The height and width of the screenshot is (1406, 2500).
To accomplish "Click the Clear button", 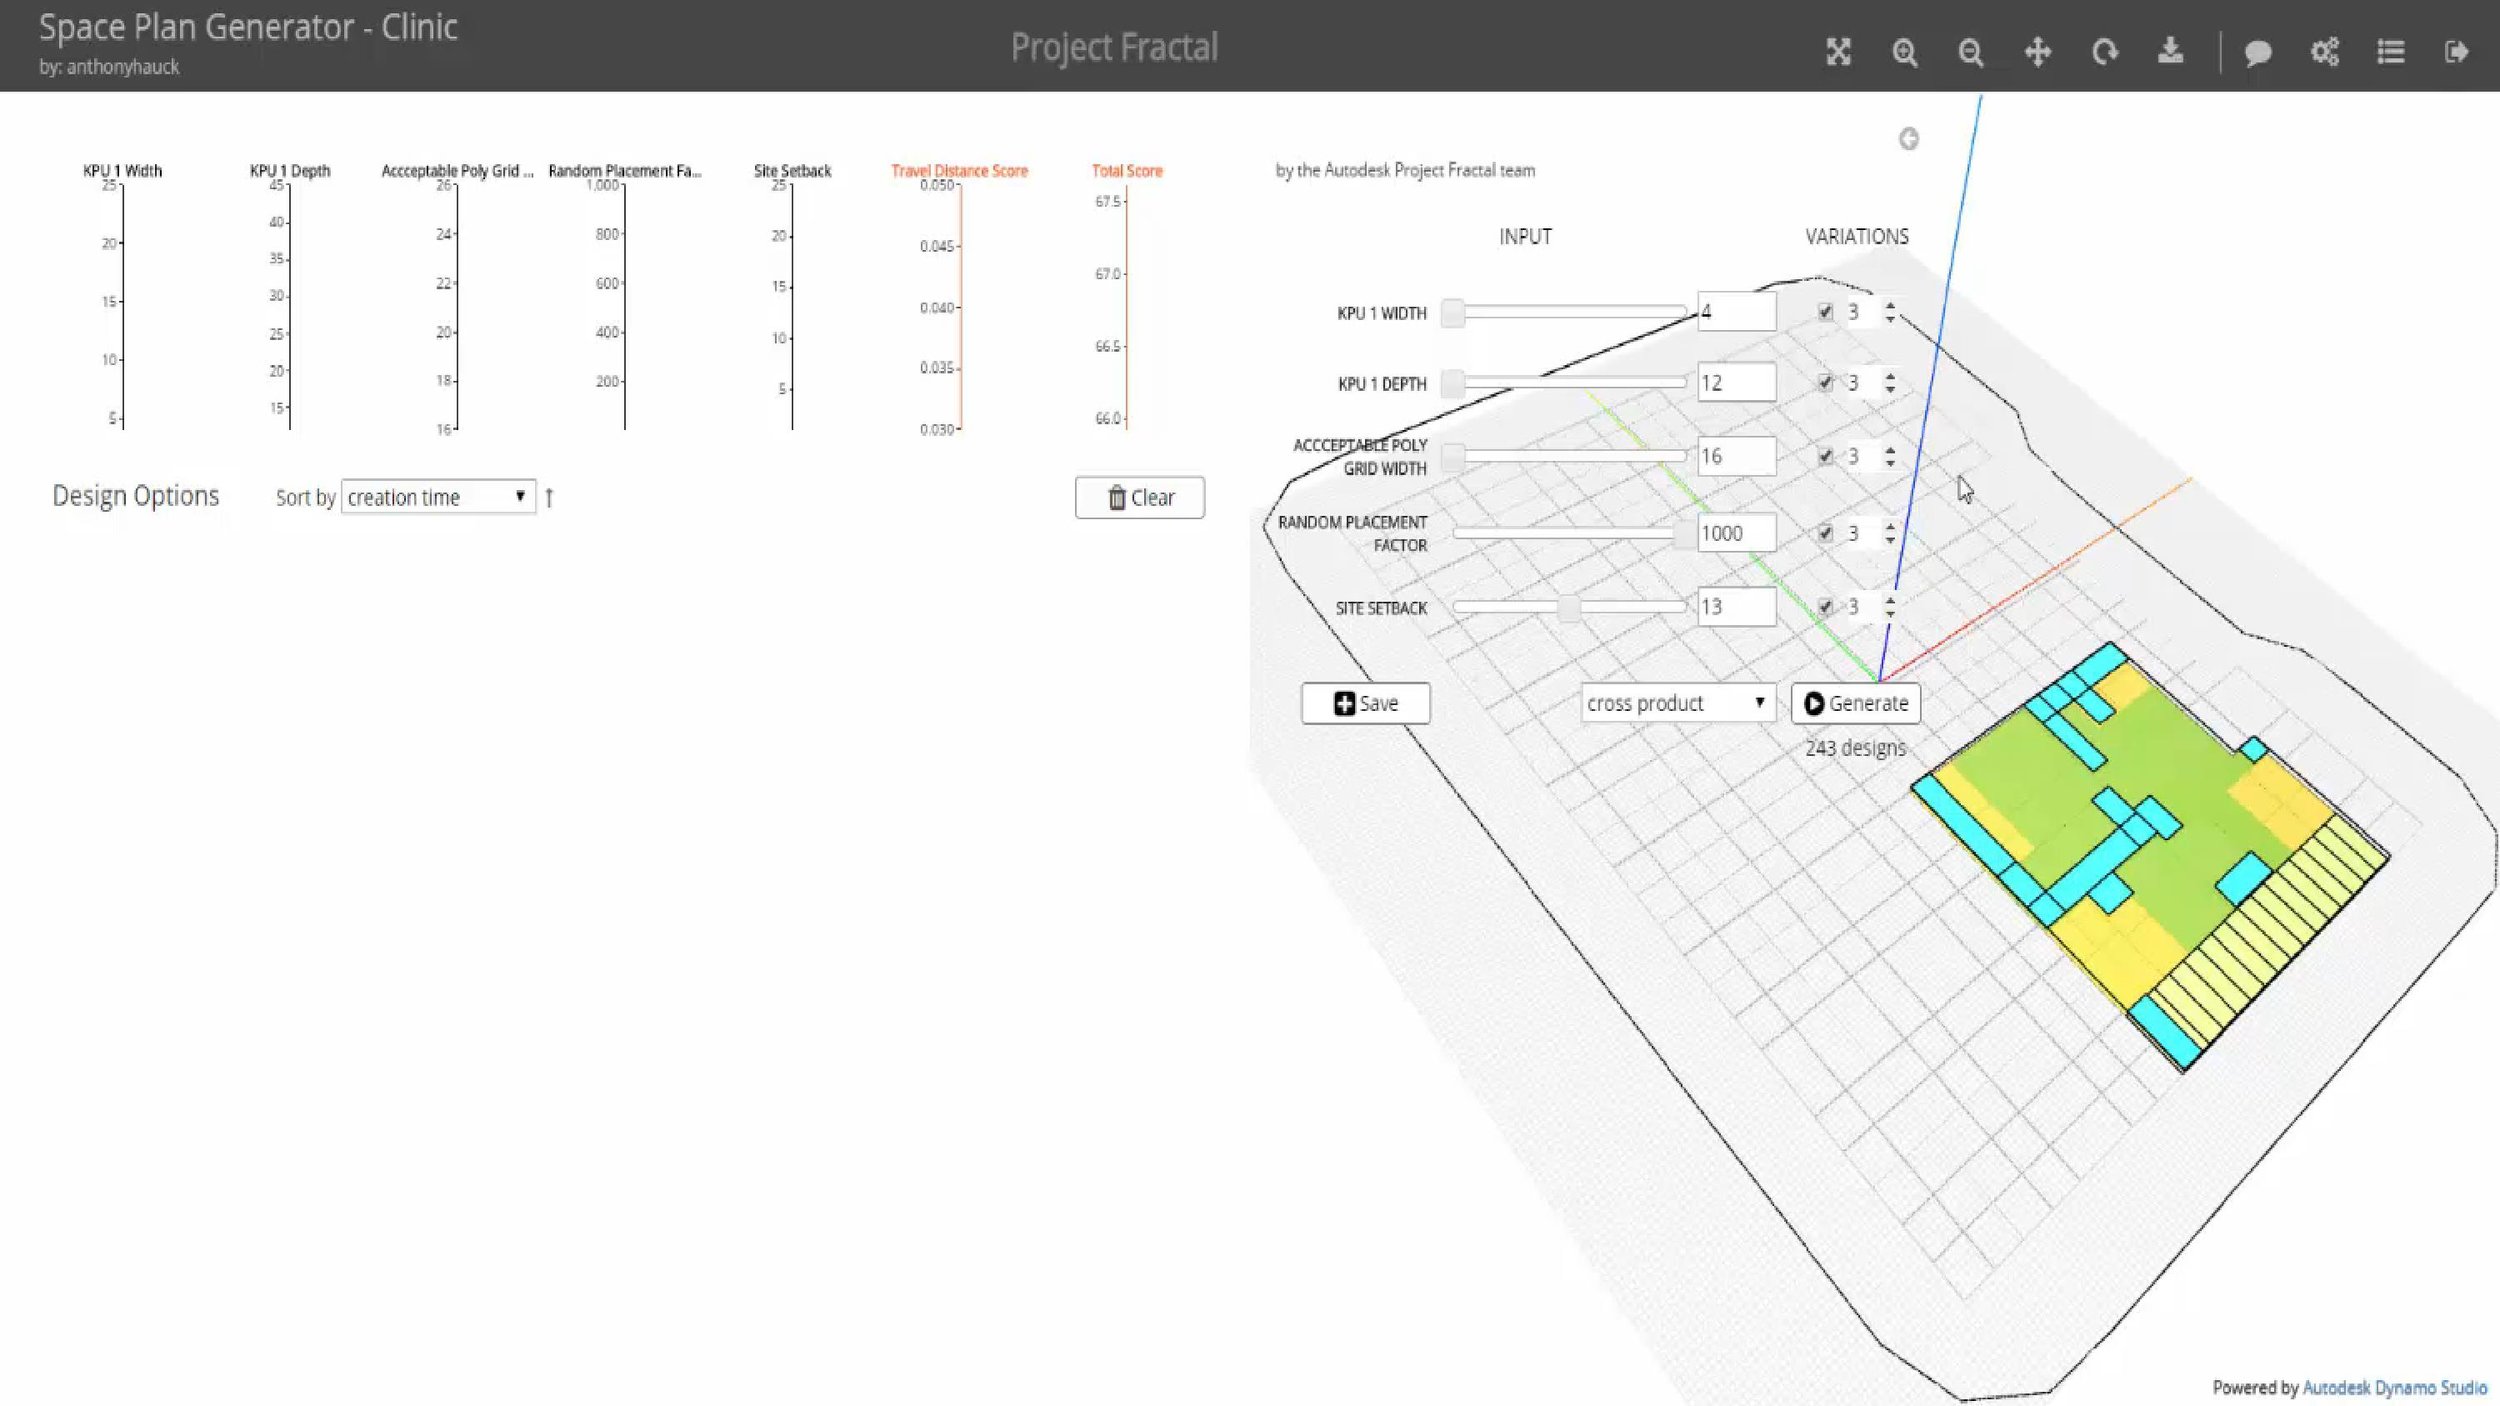I will [x=1139, y=497].
